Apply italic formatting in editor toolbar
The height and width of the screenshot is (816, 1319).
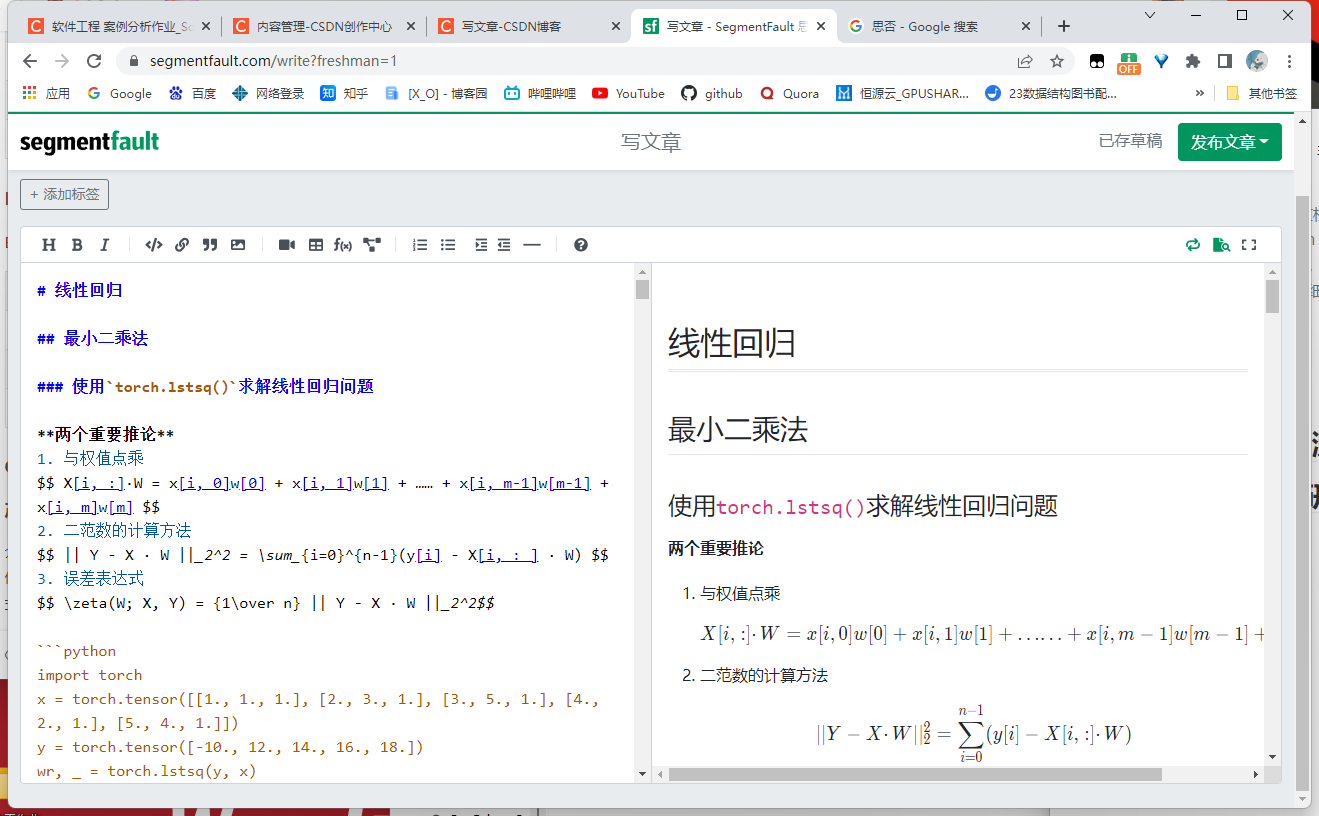pos(104,245)
